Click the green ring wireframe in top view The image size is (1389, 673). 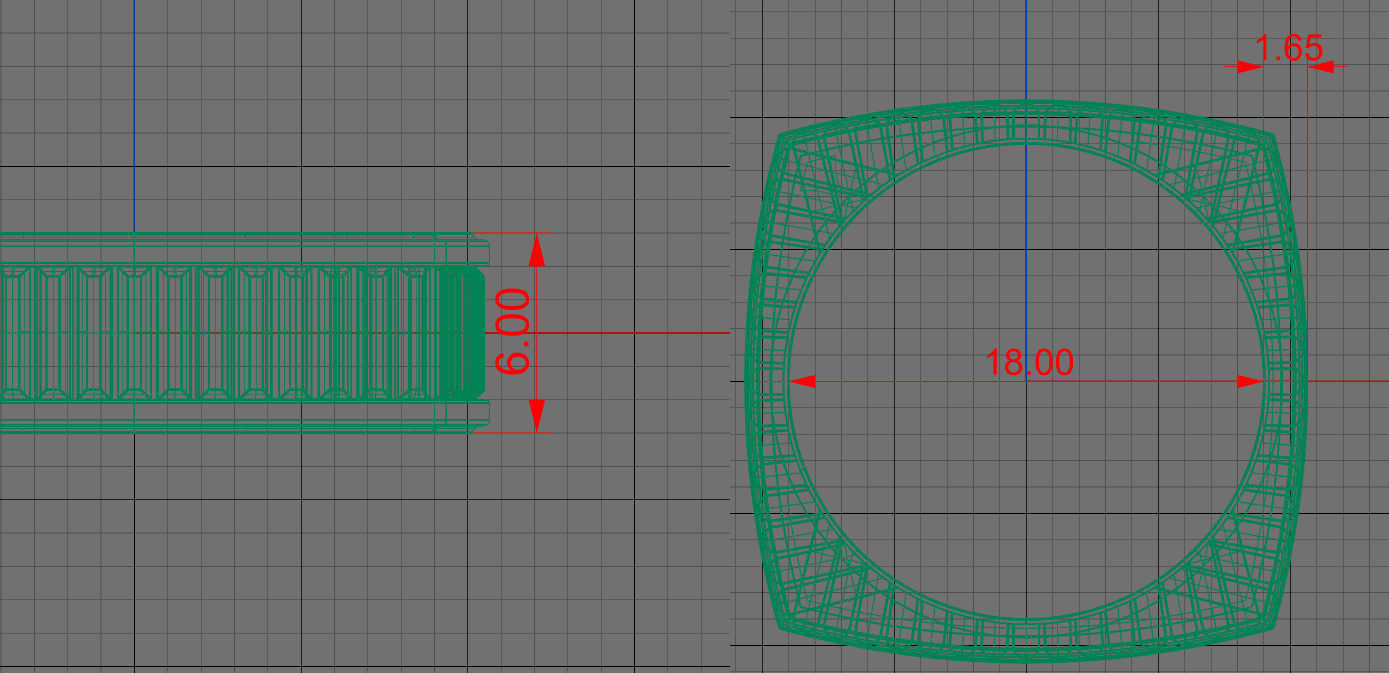click(x=1026, y=381)
